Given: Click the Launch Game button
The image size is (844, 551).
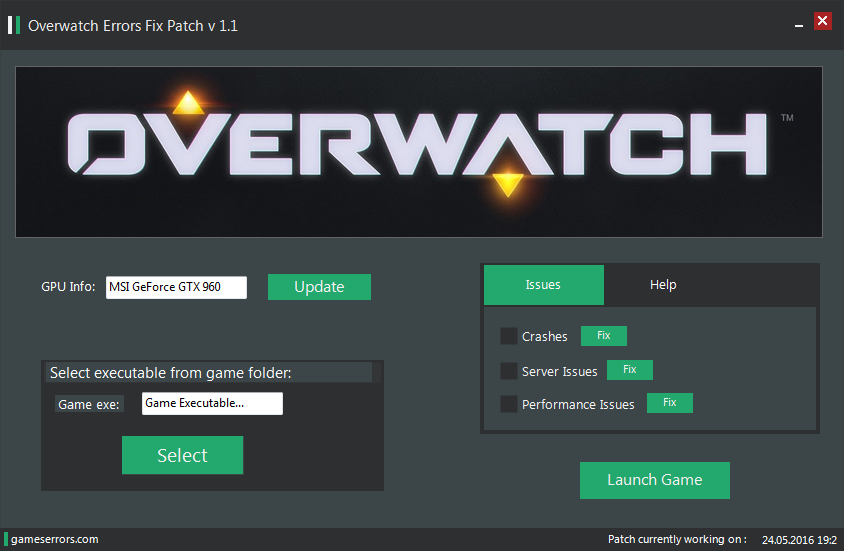Looking at the screenshot, I should pos(655,480).
